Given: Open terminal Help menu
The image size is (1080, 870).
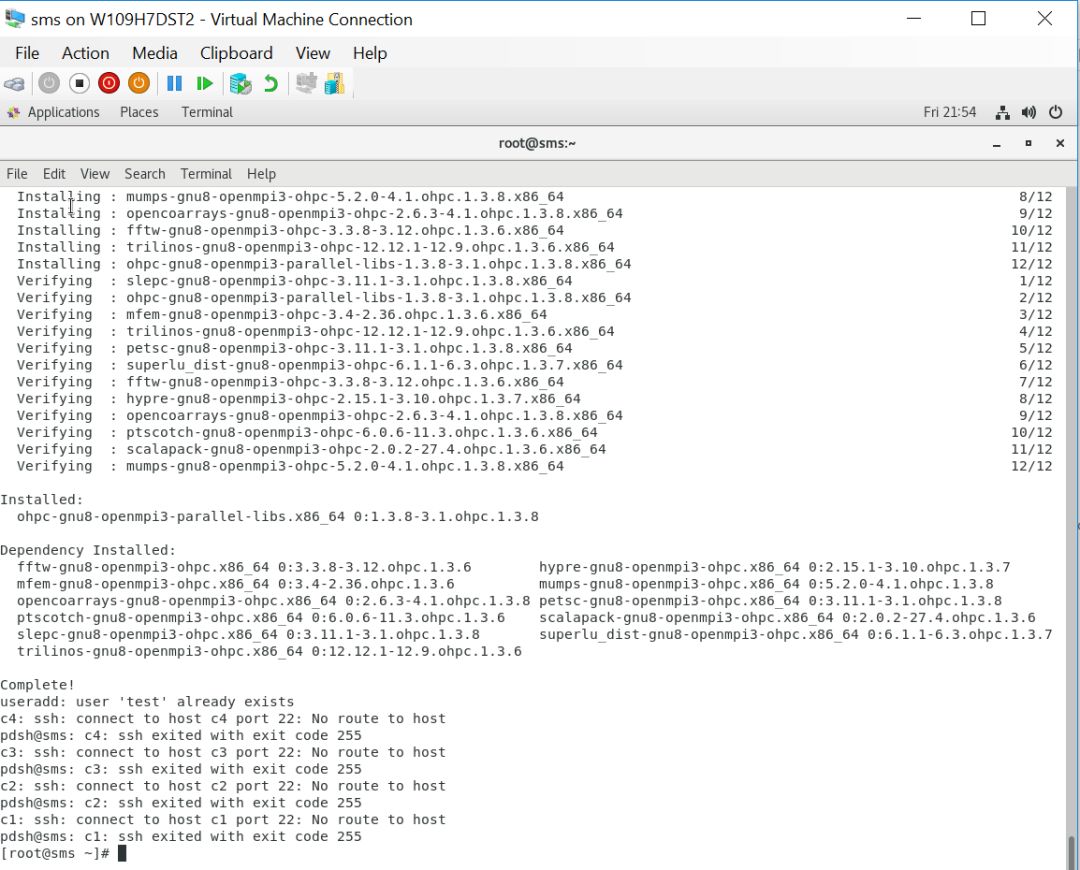Looking at the screenshot, I should (x=261, y=174).
